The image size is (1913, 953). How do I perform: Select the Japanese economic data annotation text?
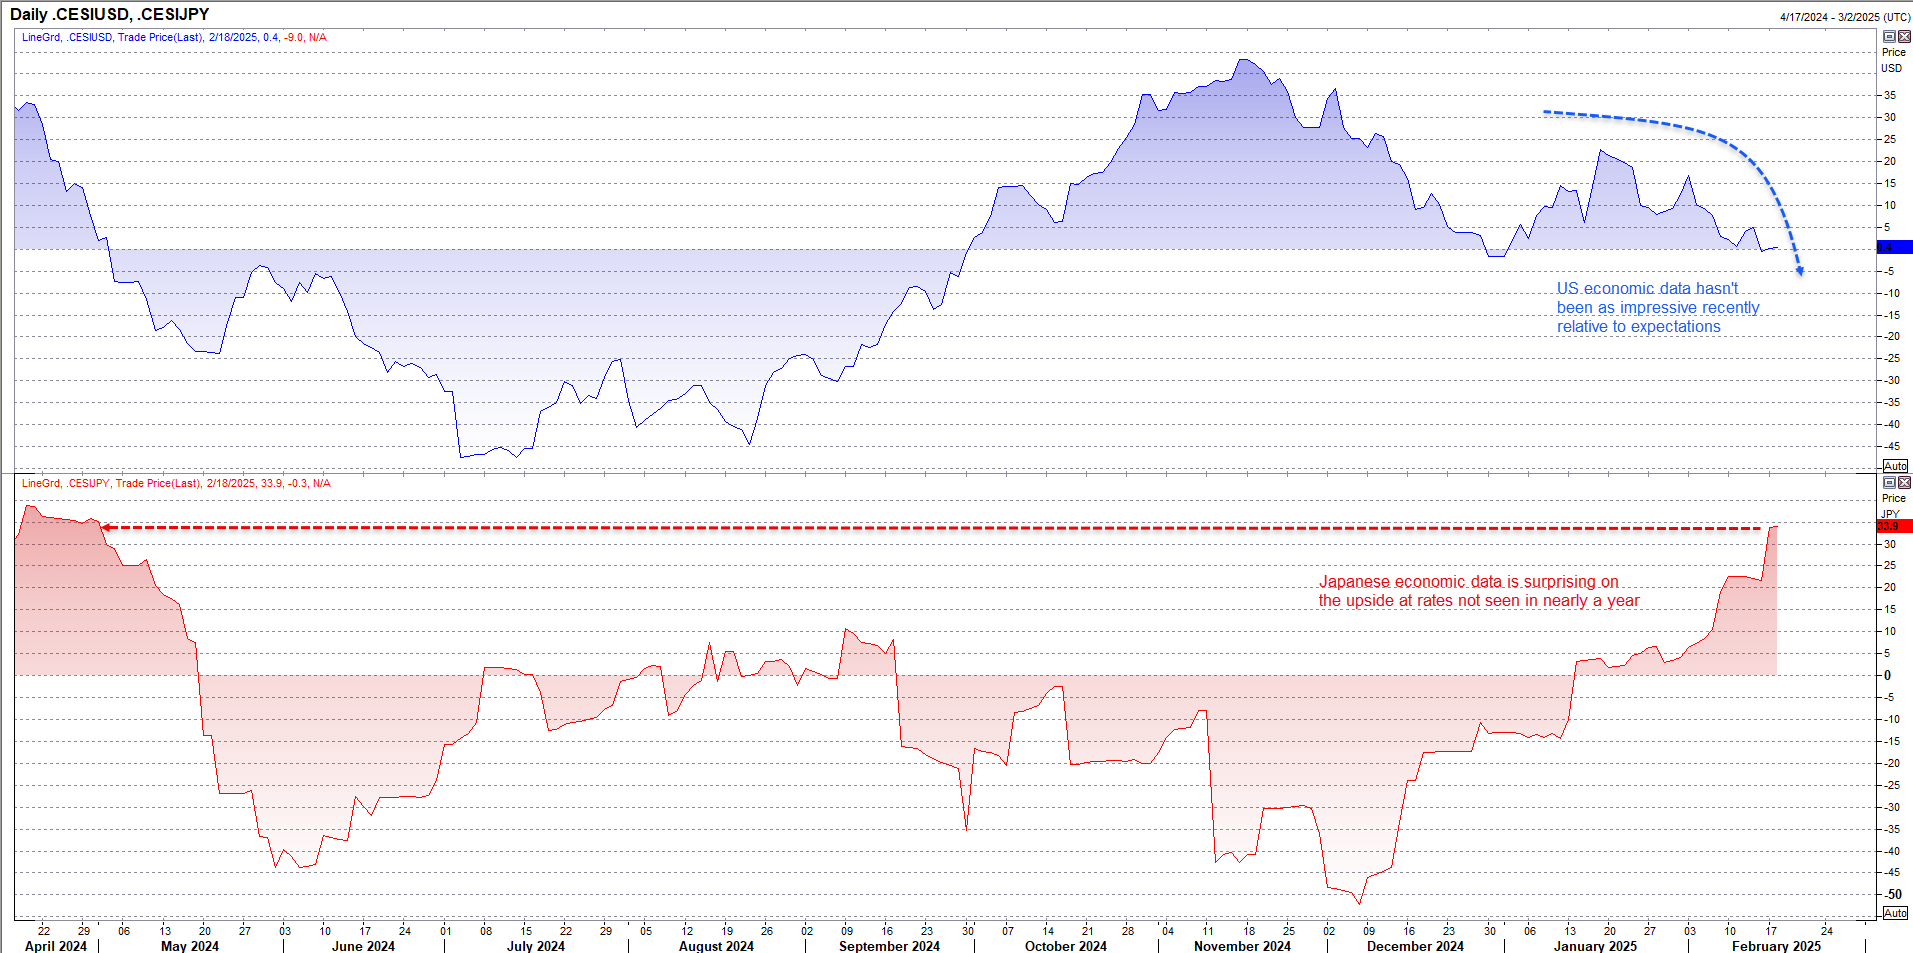click(x=1479, y=591)
